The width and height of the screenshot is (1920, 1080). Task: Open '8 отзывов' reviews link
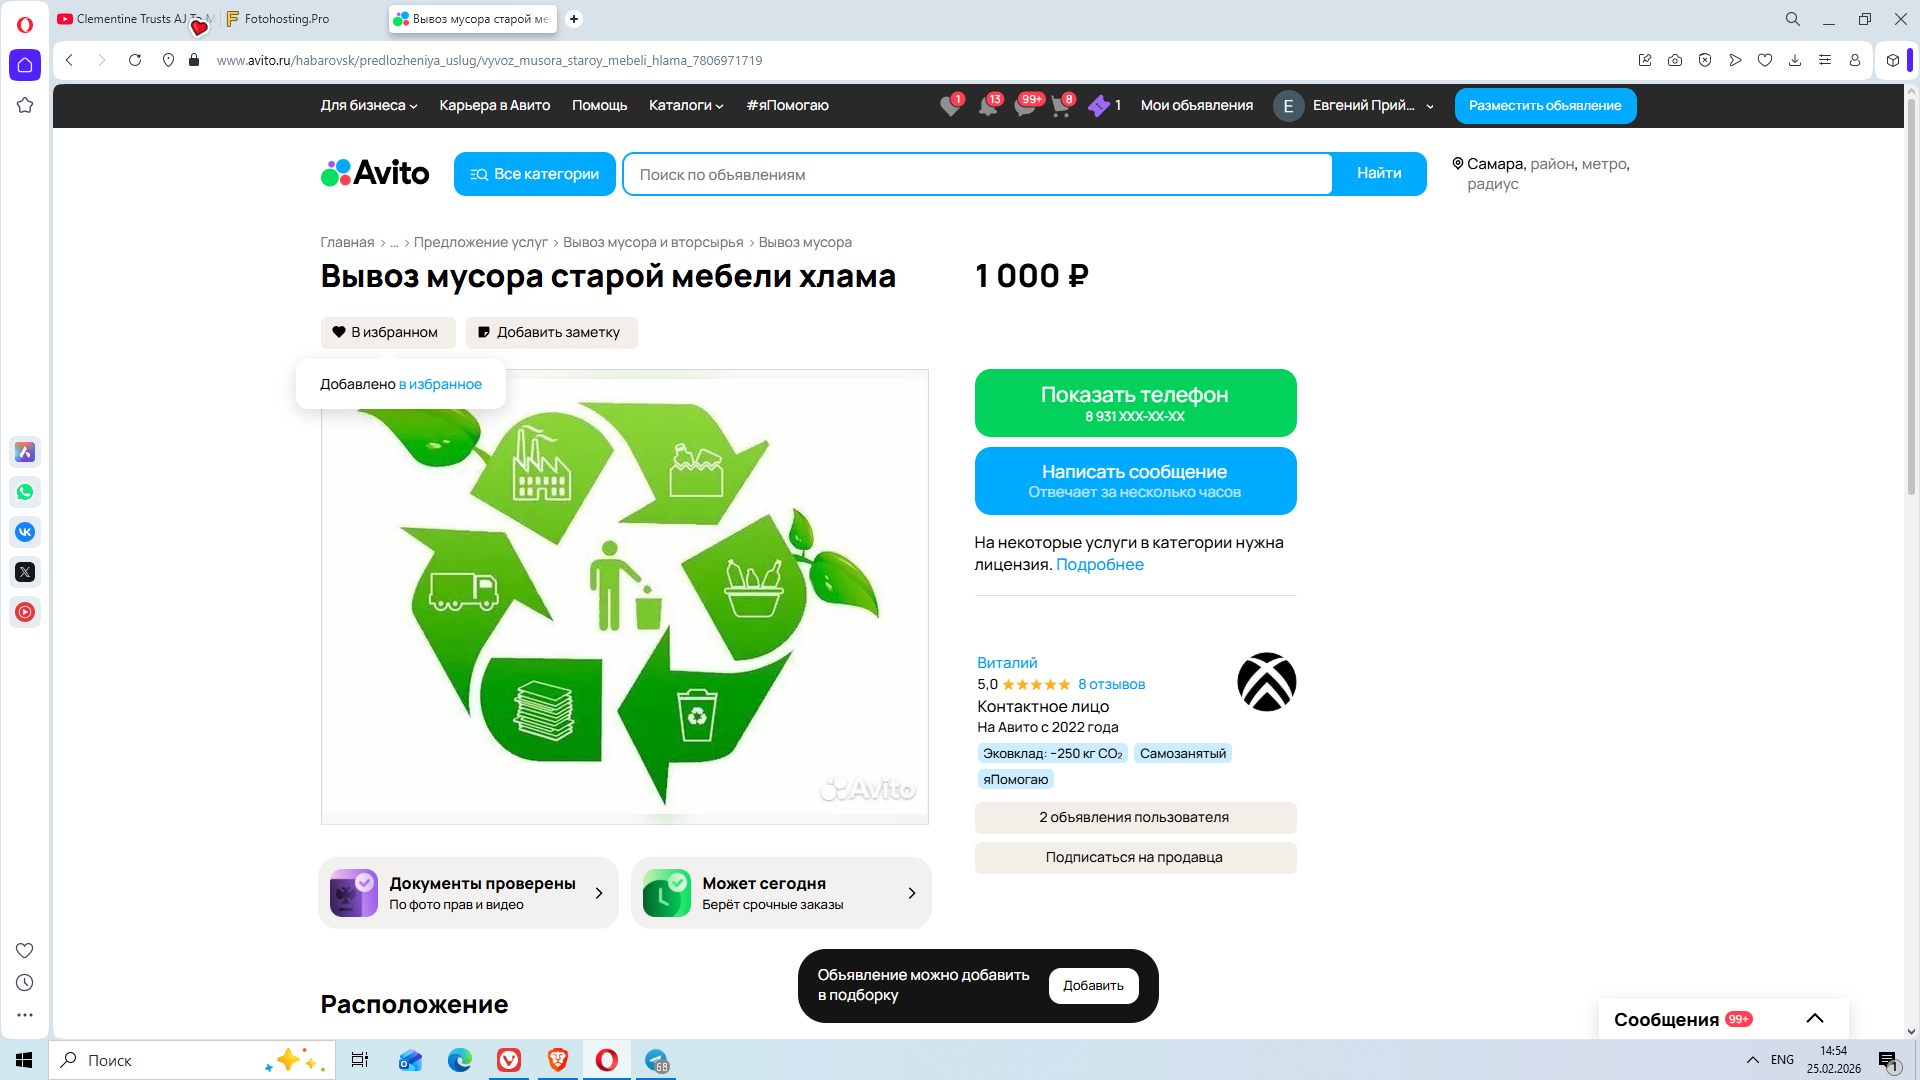pos(1111,684)
